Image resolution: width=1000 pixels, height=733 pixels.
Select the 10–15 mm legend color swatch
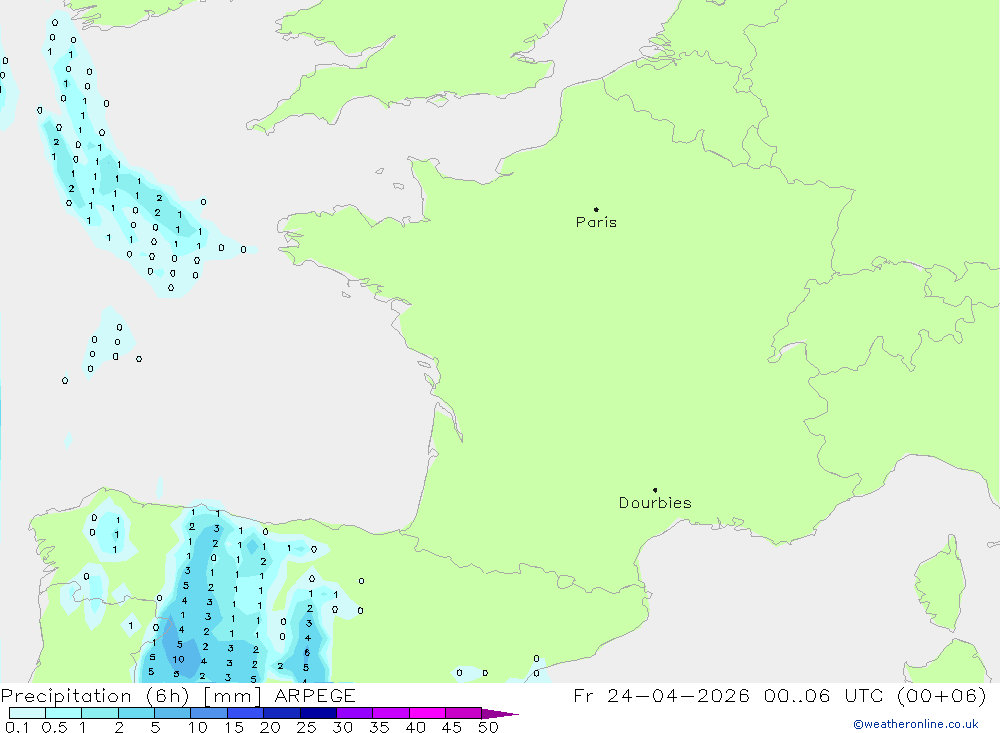coord(209,713)
